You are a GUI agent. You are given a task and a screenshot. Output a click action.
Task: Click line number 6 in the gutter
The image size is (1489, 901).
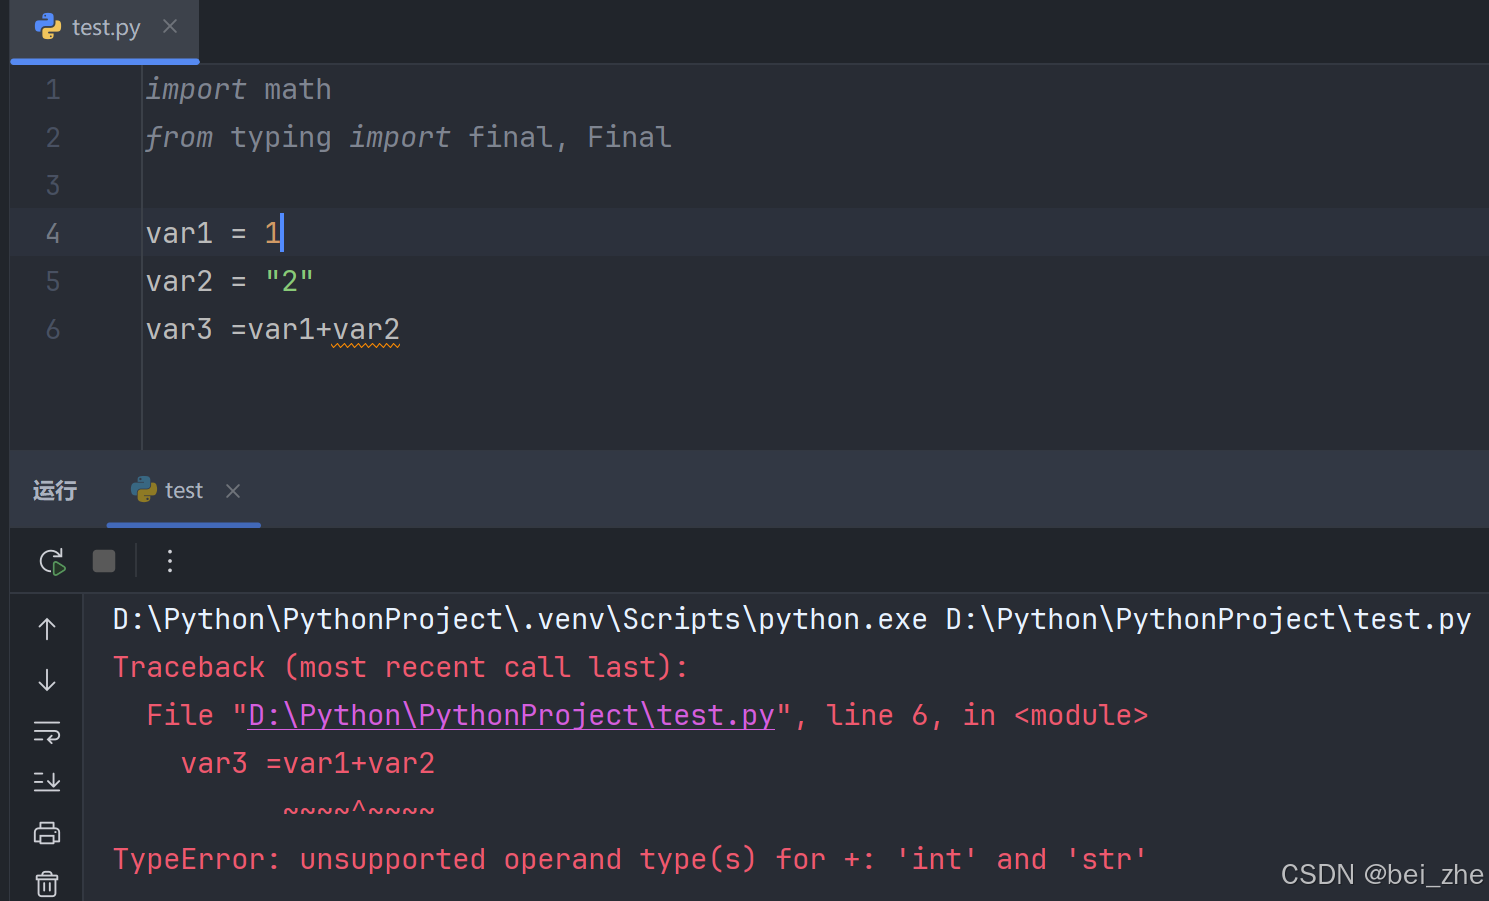(x=52, y=329)
